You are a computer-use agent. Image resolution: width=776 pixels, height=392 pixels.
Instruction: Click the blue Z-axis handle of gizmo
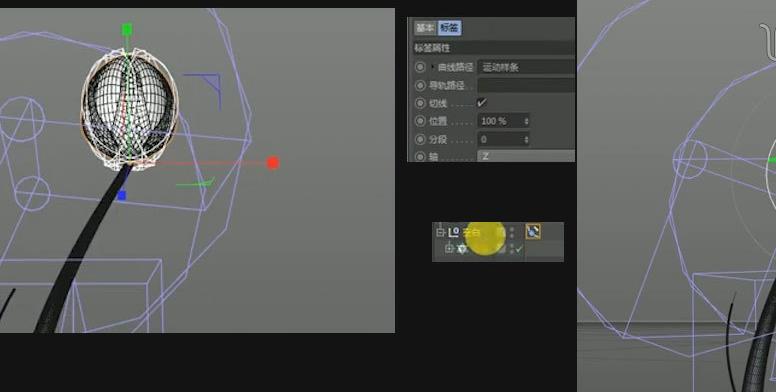tap(122, 196)
